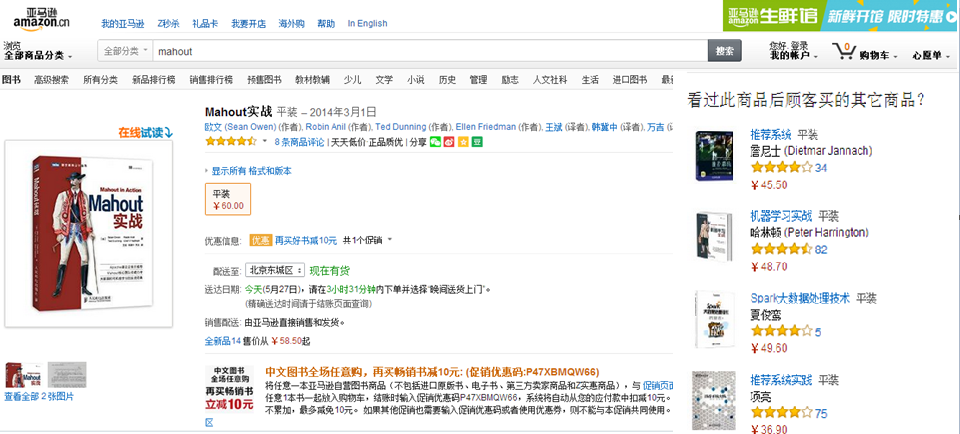Click the 生鲜馆 banner at top right
Image resolution: width=960 pixels, height=434 pixels.
coord(841,16)
